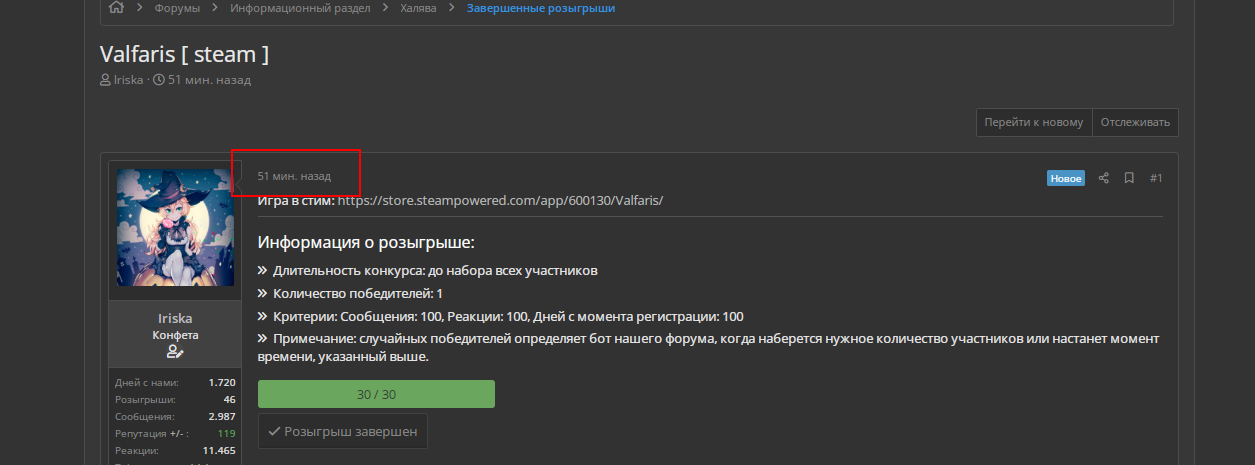This screenshot has width=1255, height=465.
Task: Click the Новое badge on the post
Action: [1066, 178]
